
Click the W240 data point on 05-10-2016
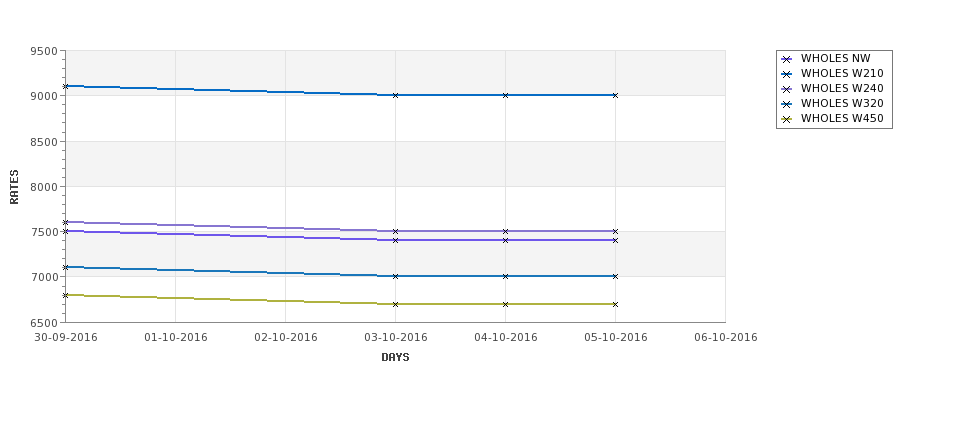pyautogui.click(x=615, y=231)
